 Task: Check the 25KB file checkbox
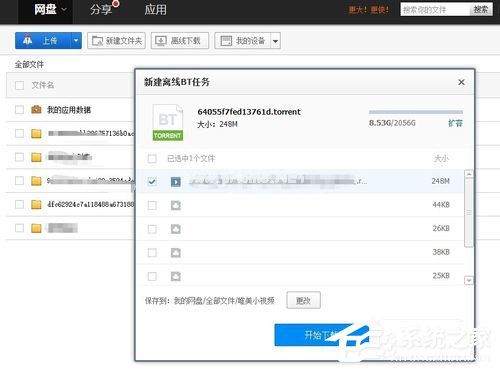coord(152,276)
